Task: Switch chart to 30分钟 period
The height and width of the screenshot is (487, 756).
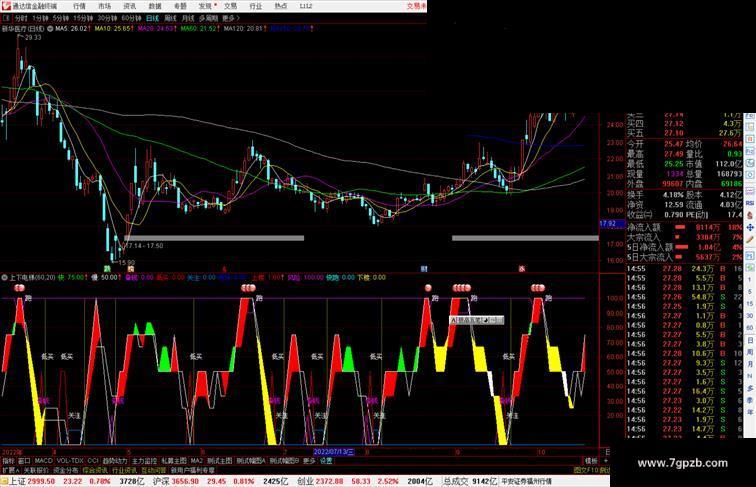Action: click(107, 18)
